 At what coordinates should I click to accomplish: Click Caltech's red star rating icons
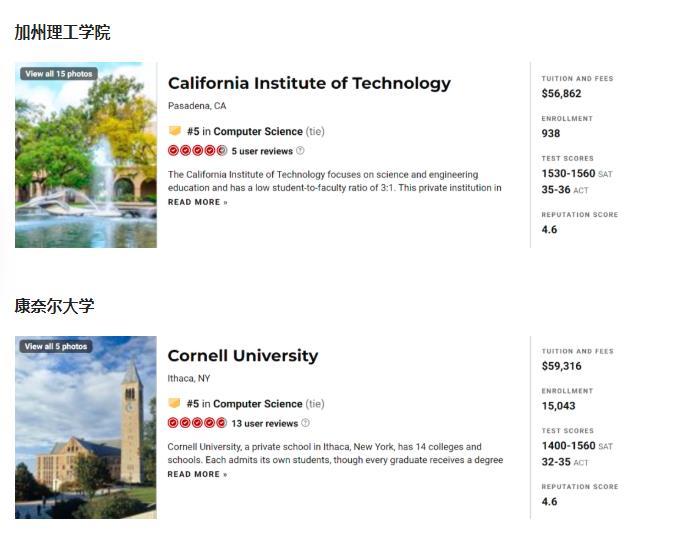(197, 151)
